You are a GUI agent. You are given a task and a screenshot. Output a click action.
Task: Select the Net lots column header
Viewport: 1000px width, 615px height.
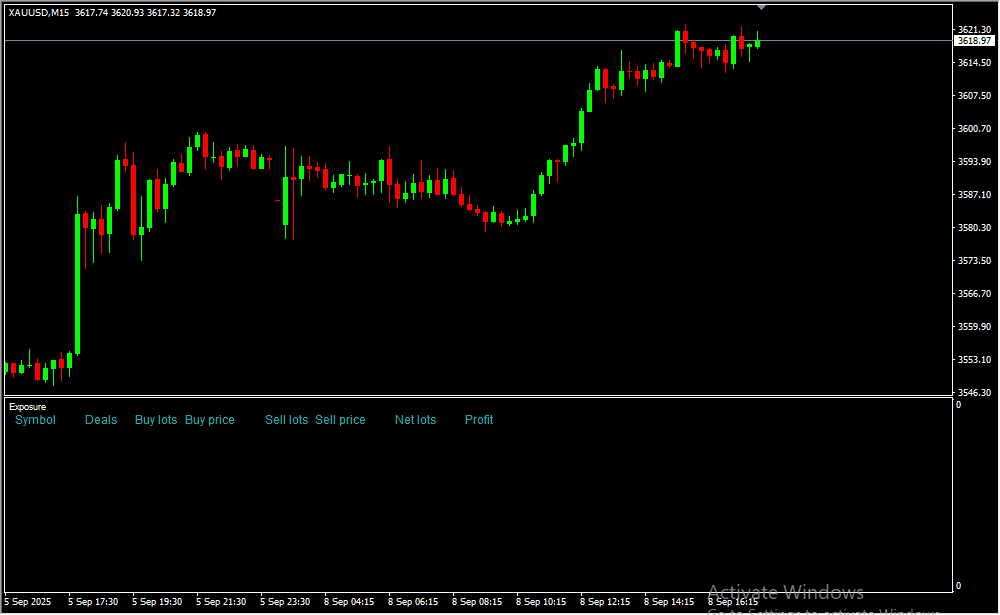coord(415,420)
